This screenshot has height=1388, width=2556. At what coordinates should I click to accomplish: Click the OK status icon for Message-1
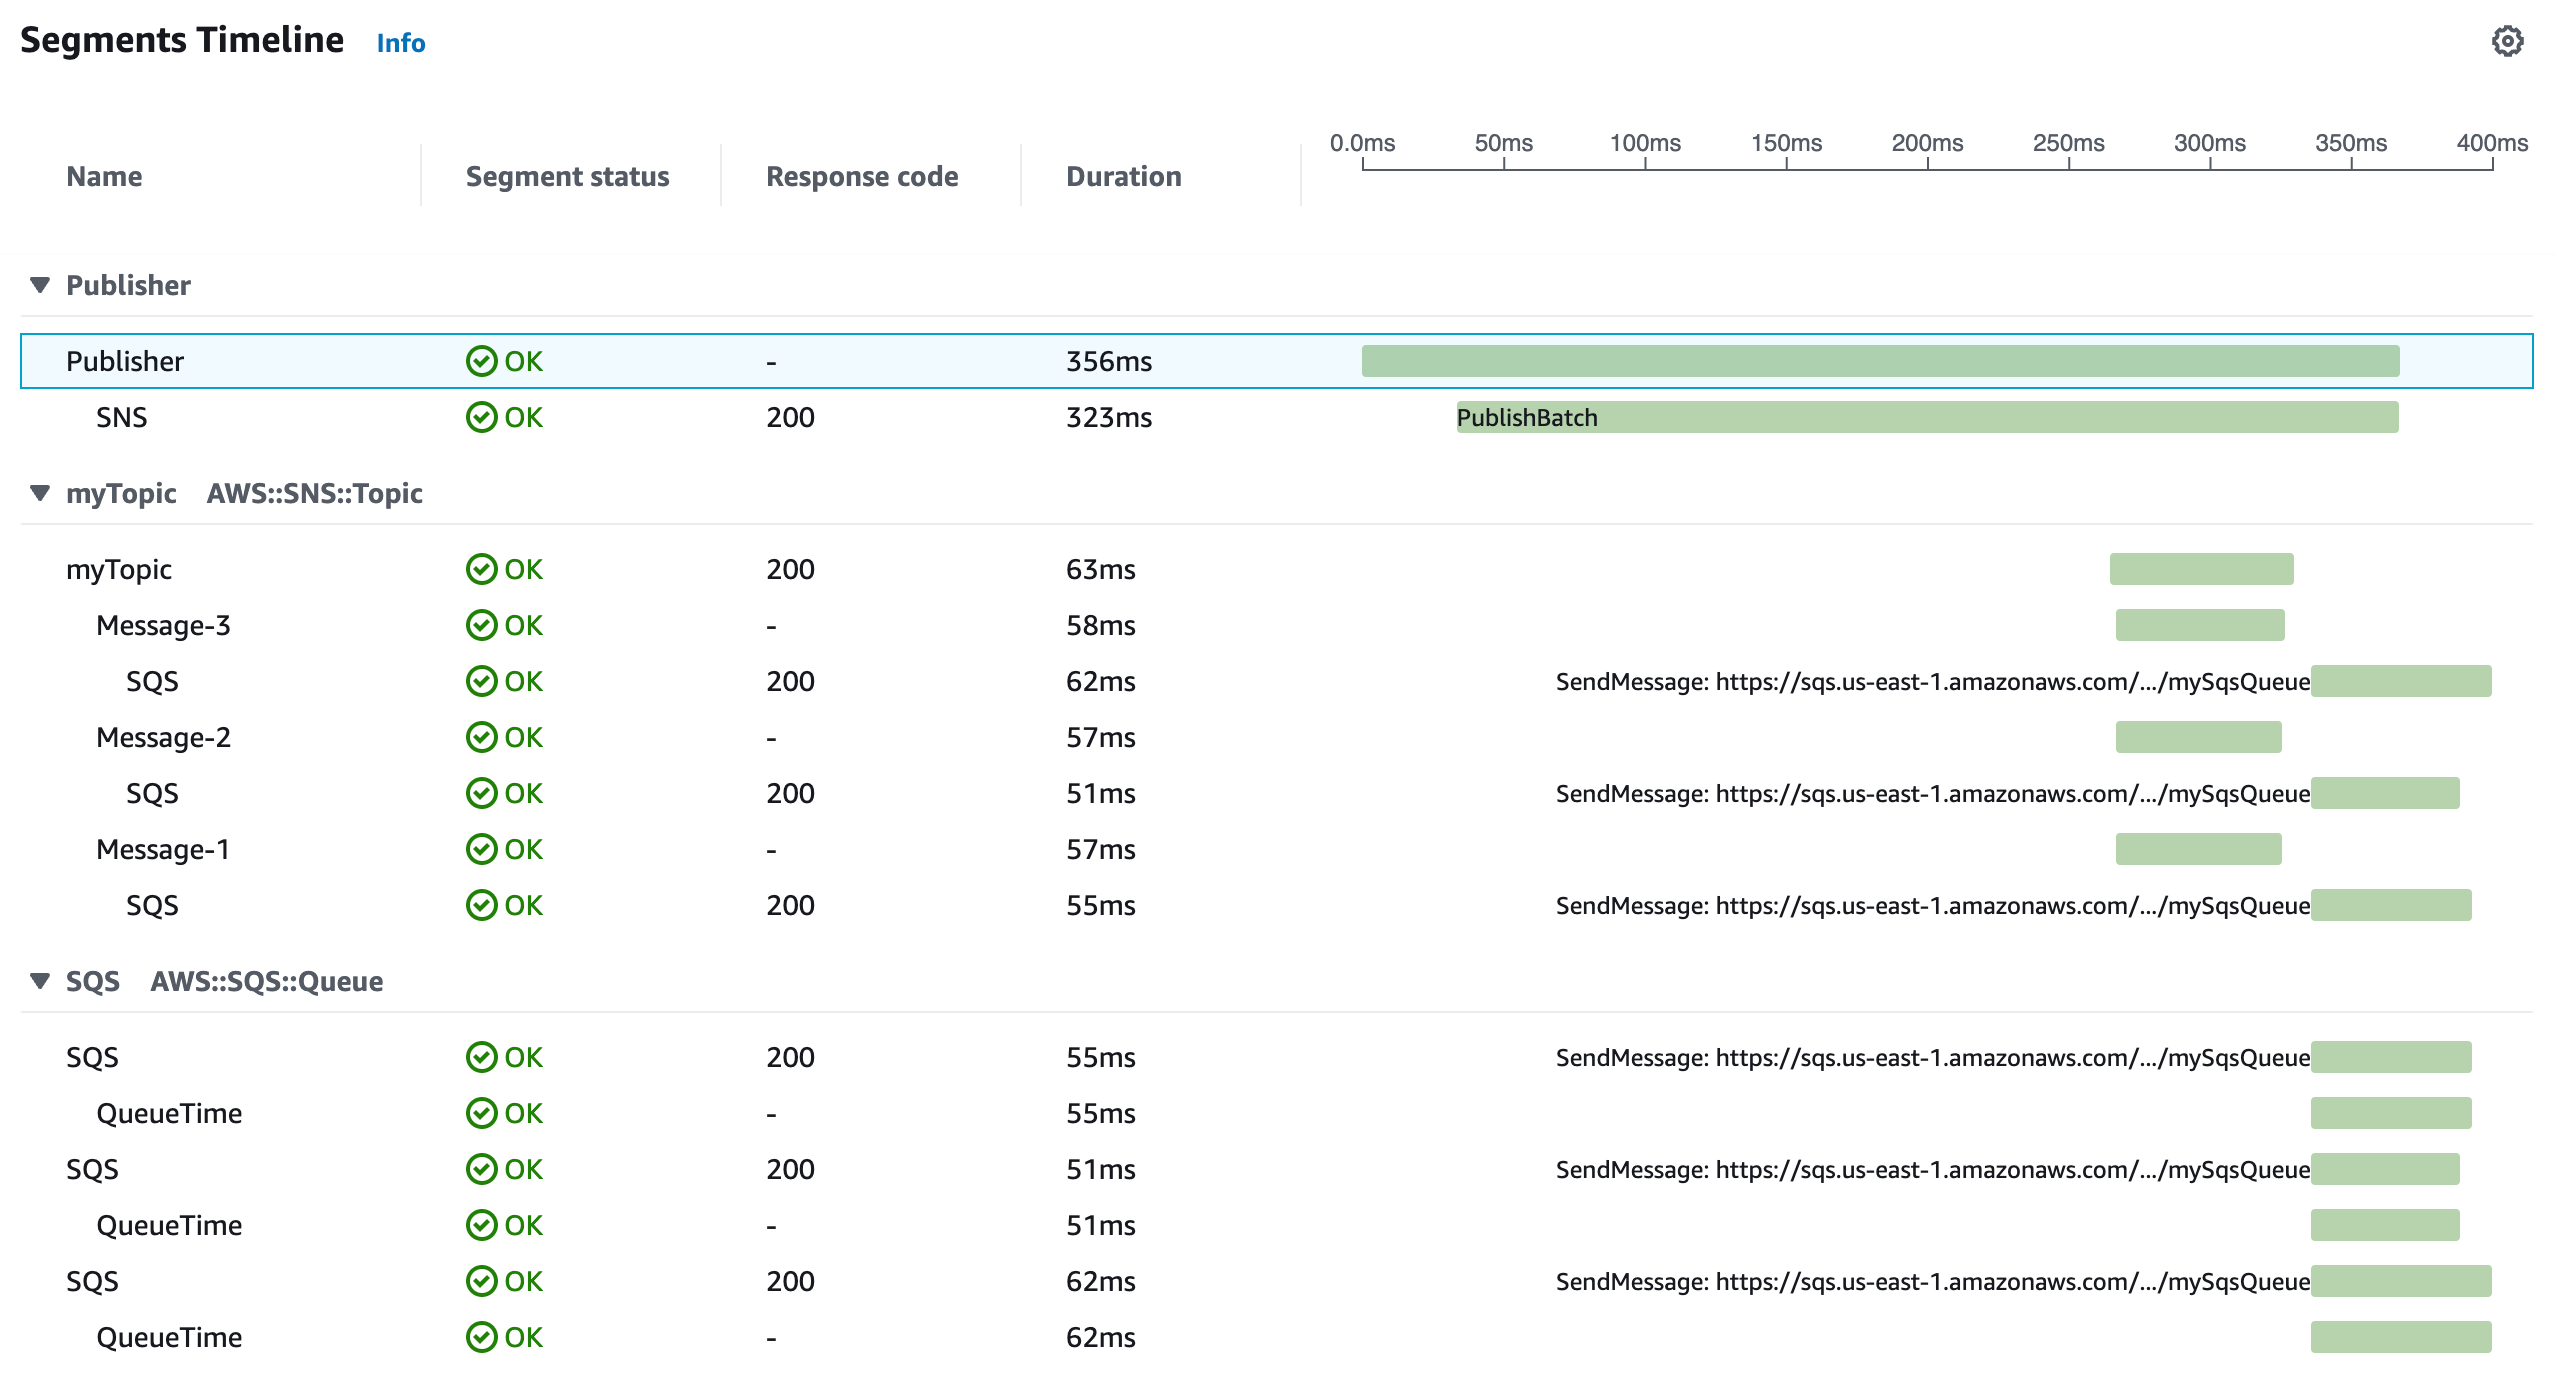coord(483,849)
